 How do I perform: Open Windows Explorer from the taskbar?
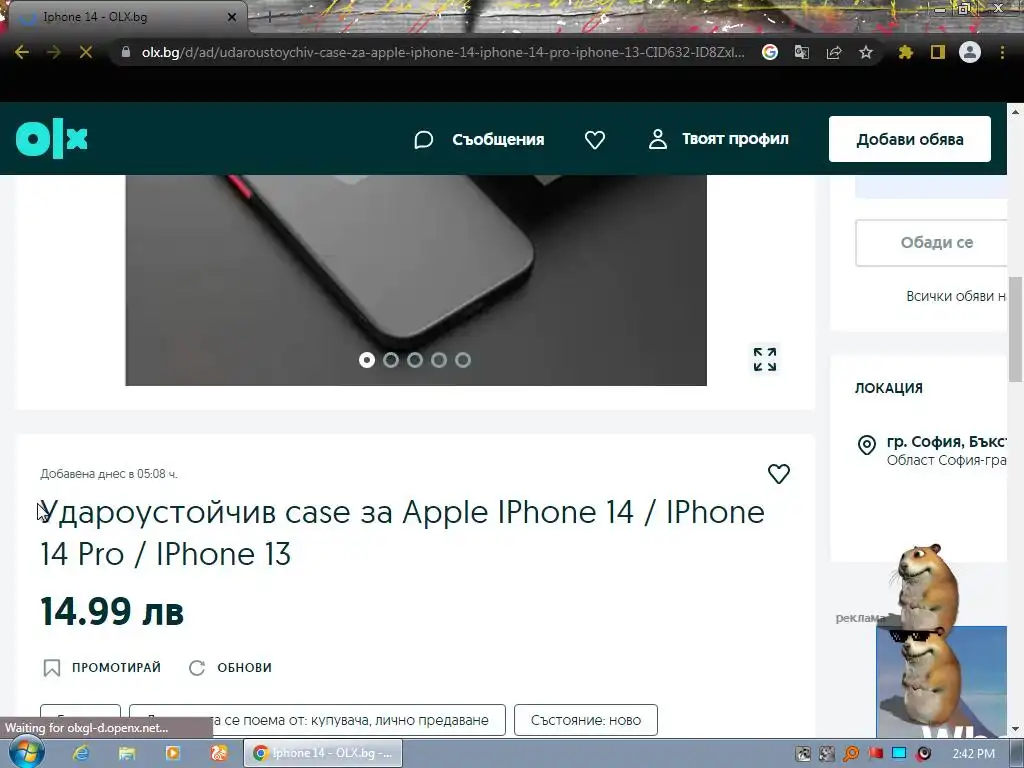coord(127,753)
